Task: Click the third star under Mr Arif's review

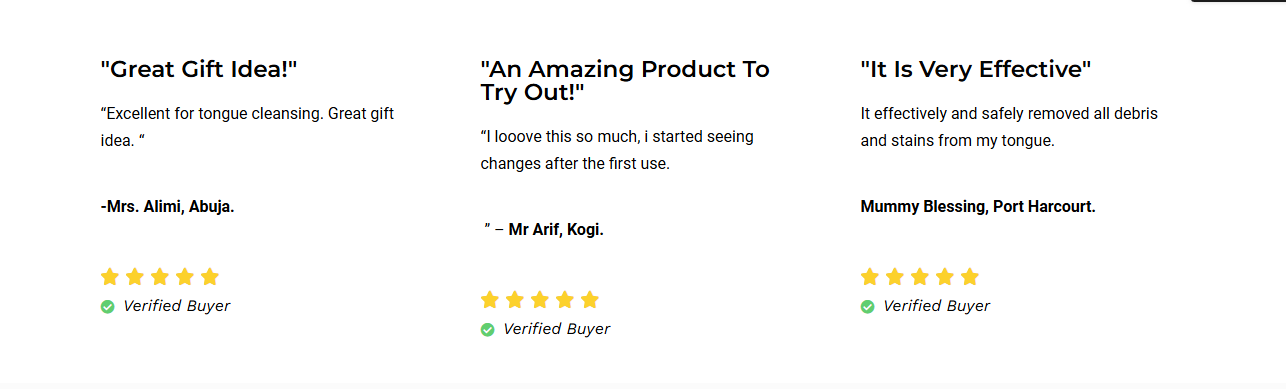Action: pyautogui.click(x=540, y=299)
